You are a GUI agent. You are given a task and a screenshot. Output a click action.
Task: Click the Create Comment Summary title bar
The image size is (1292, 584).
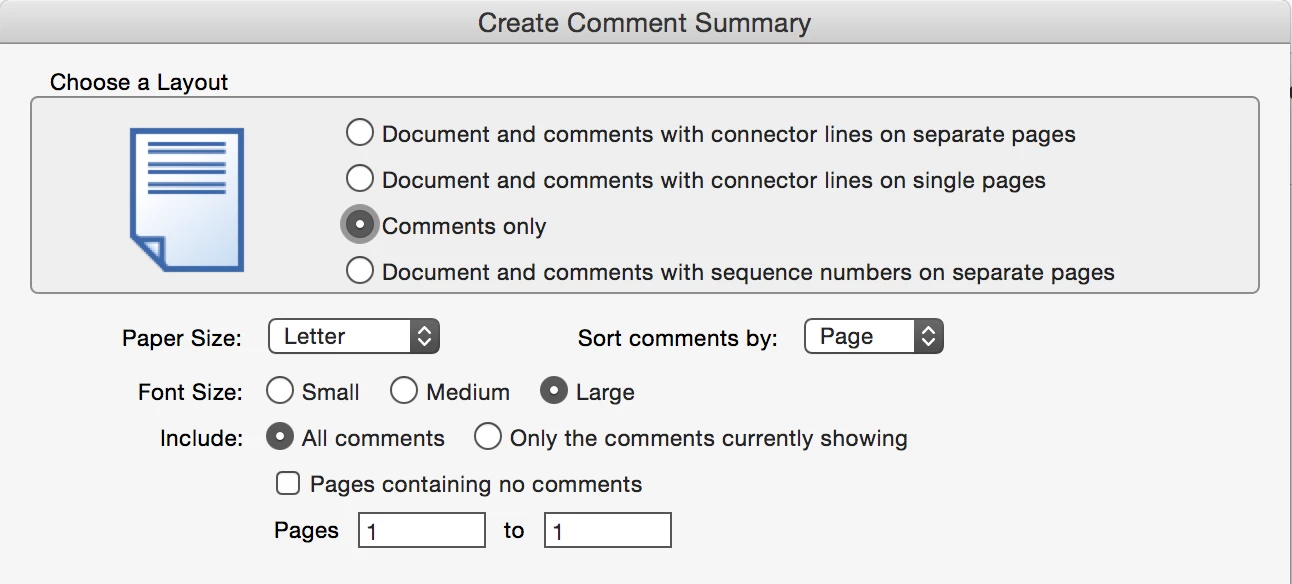pos(644,23)
